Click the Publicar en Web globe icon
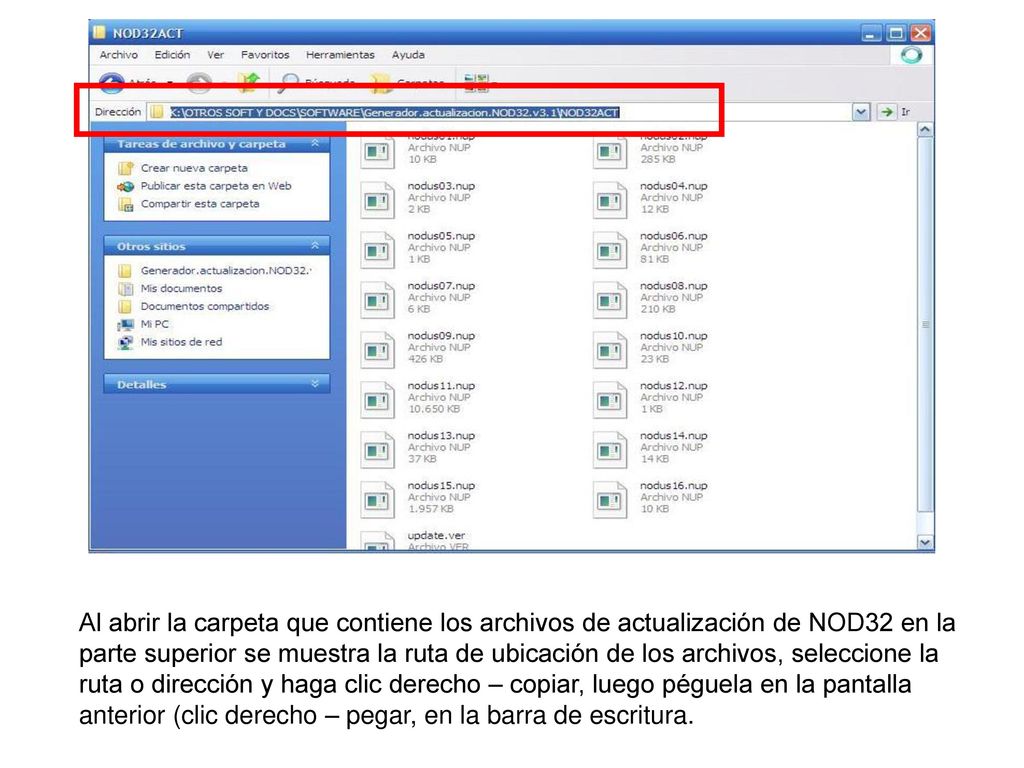The width and height of the screenshot is (1024, 768). pos(125,186)
